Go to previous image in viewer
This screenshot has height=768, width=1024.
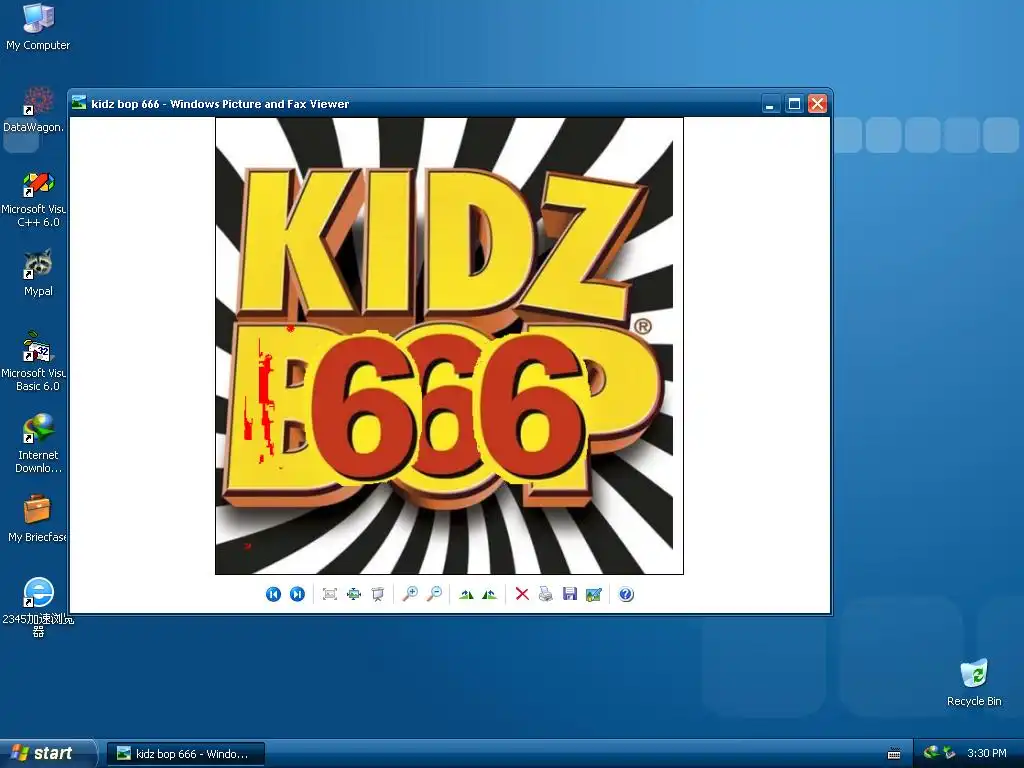point(273,594)
